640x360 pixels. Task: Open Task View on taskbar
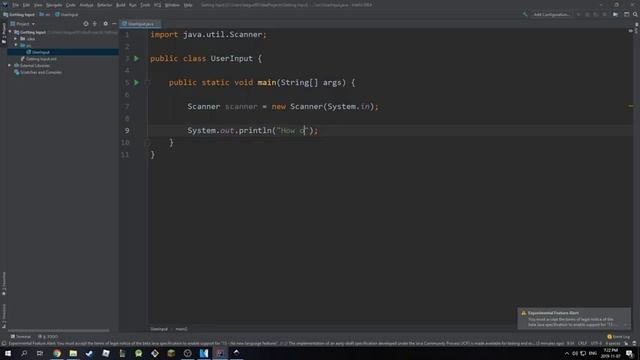point(40,353)
